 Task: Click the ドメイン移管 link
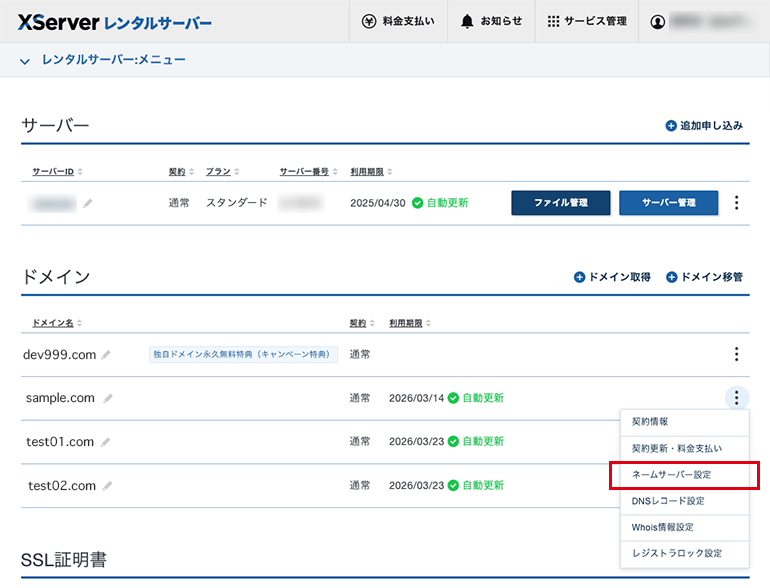click(704, 277)
